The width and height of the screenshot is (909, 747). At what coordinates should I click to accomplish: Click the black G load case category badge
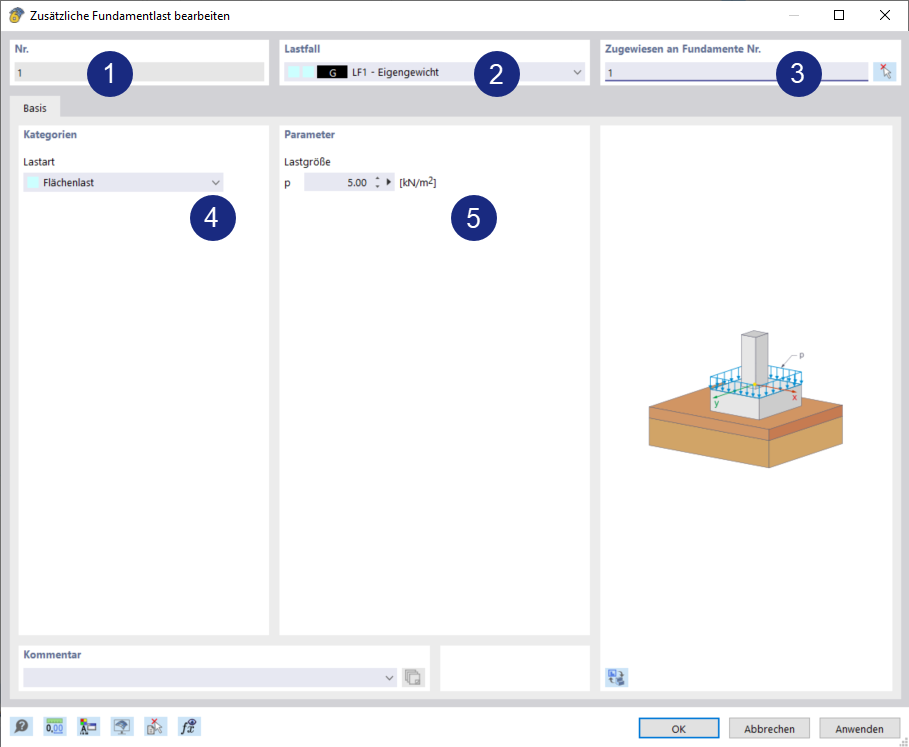click(332, 72)
